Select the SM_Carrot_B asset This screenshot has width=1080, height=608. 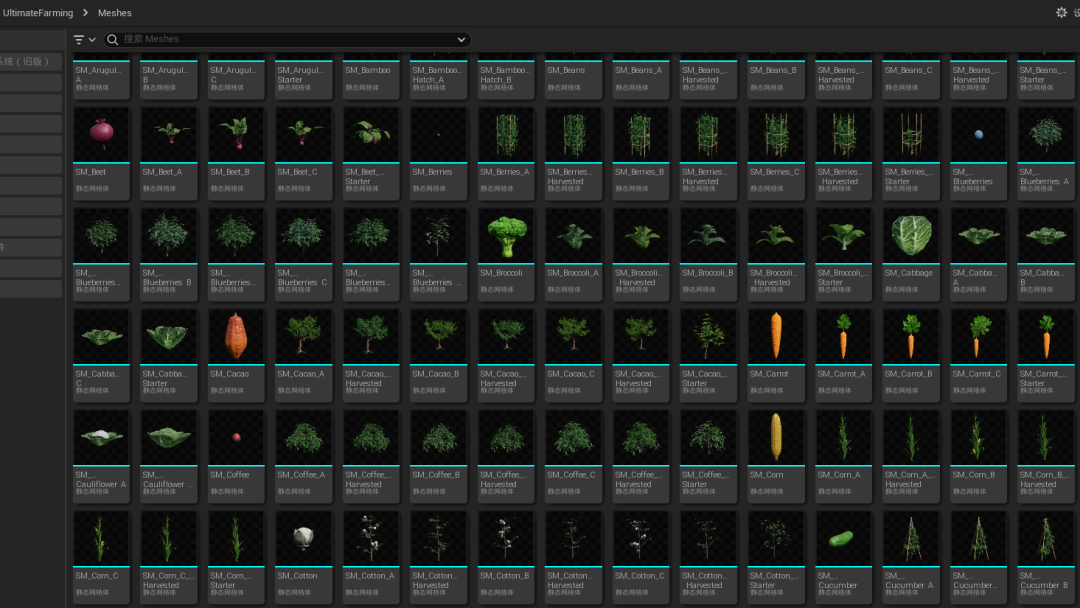pos(911,355)
